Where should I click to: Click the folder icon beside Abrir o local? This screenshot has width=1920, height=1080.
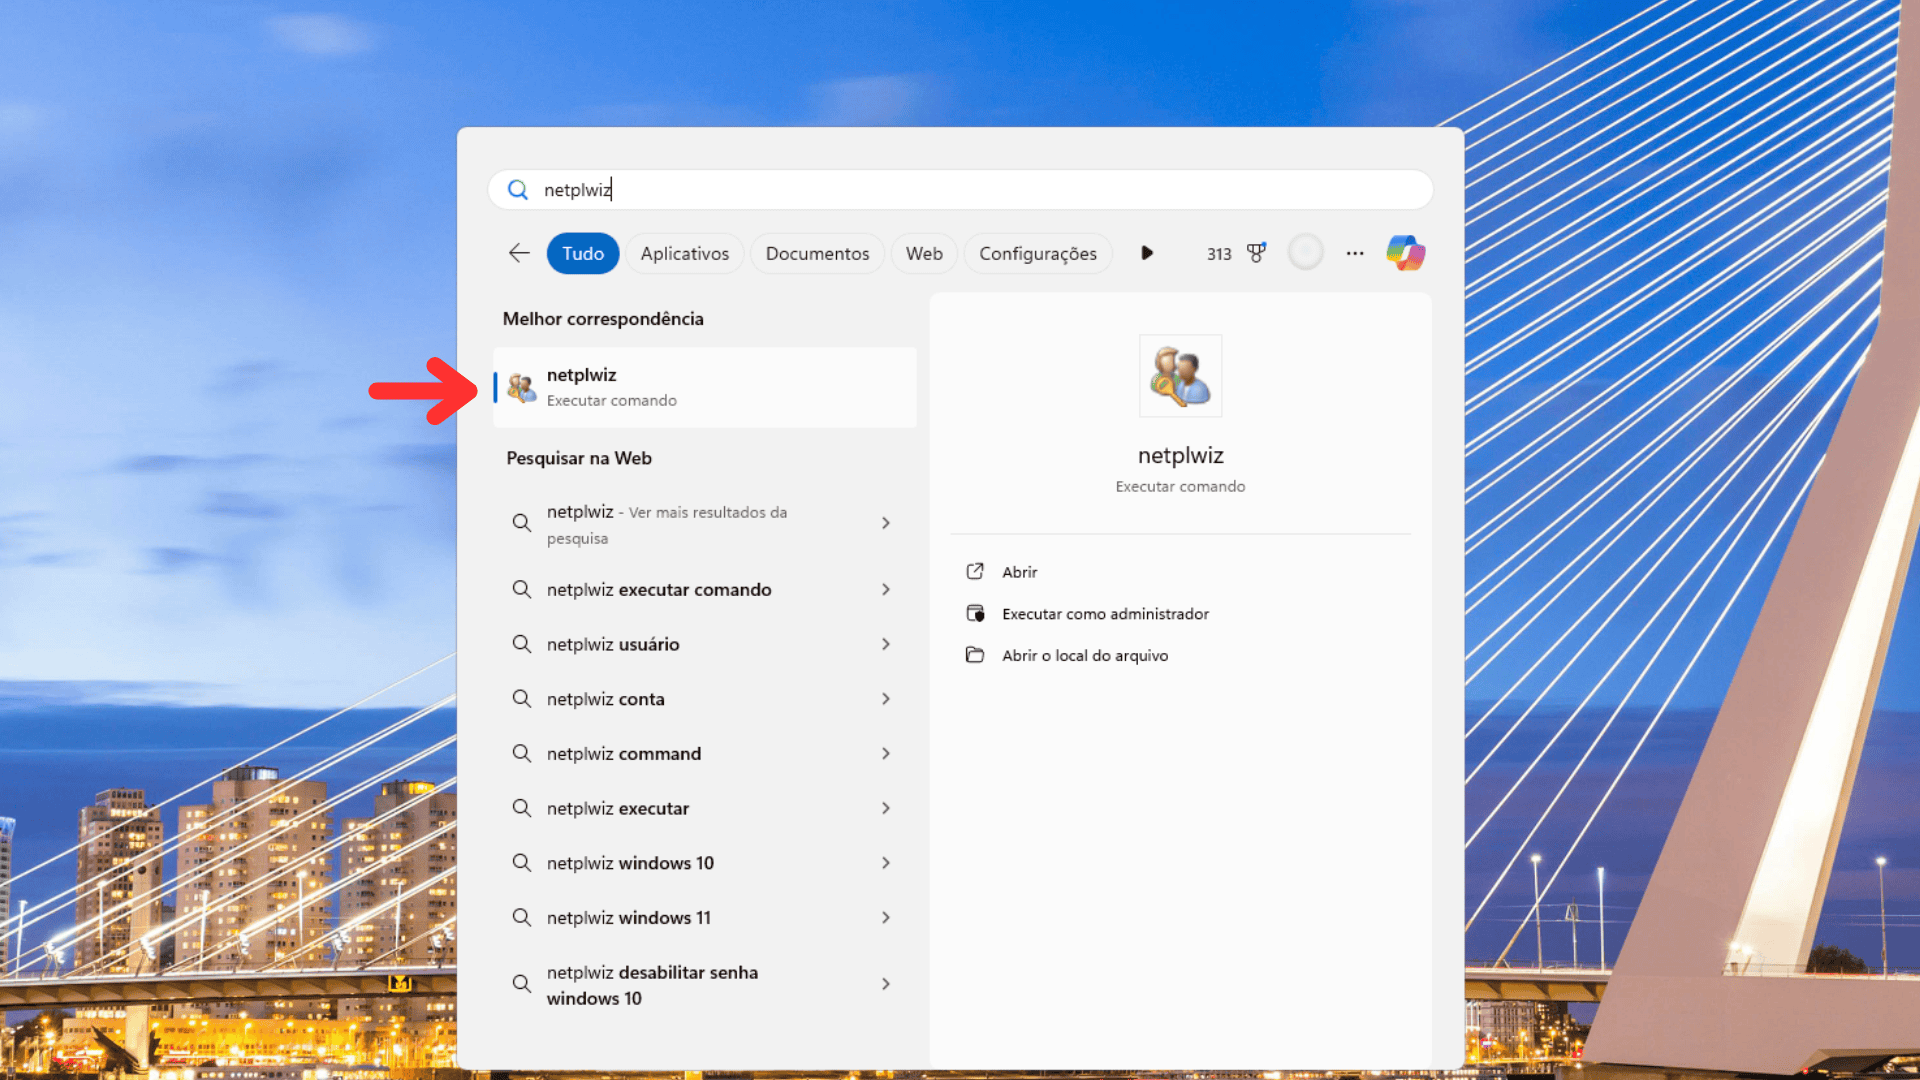pyautogui.click(x=975, y=655)
